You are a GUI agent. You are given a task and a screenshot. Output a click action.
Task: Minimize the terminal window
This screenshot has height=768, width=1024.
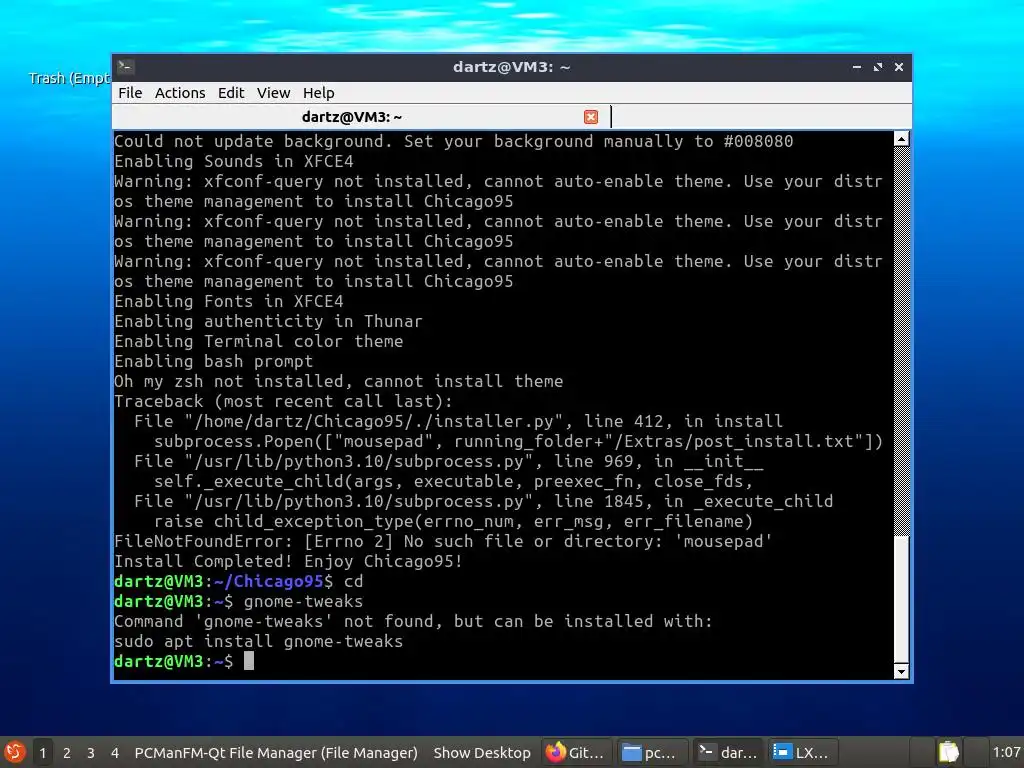(857, 67)
